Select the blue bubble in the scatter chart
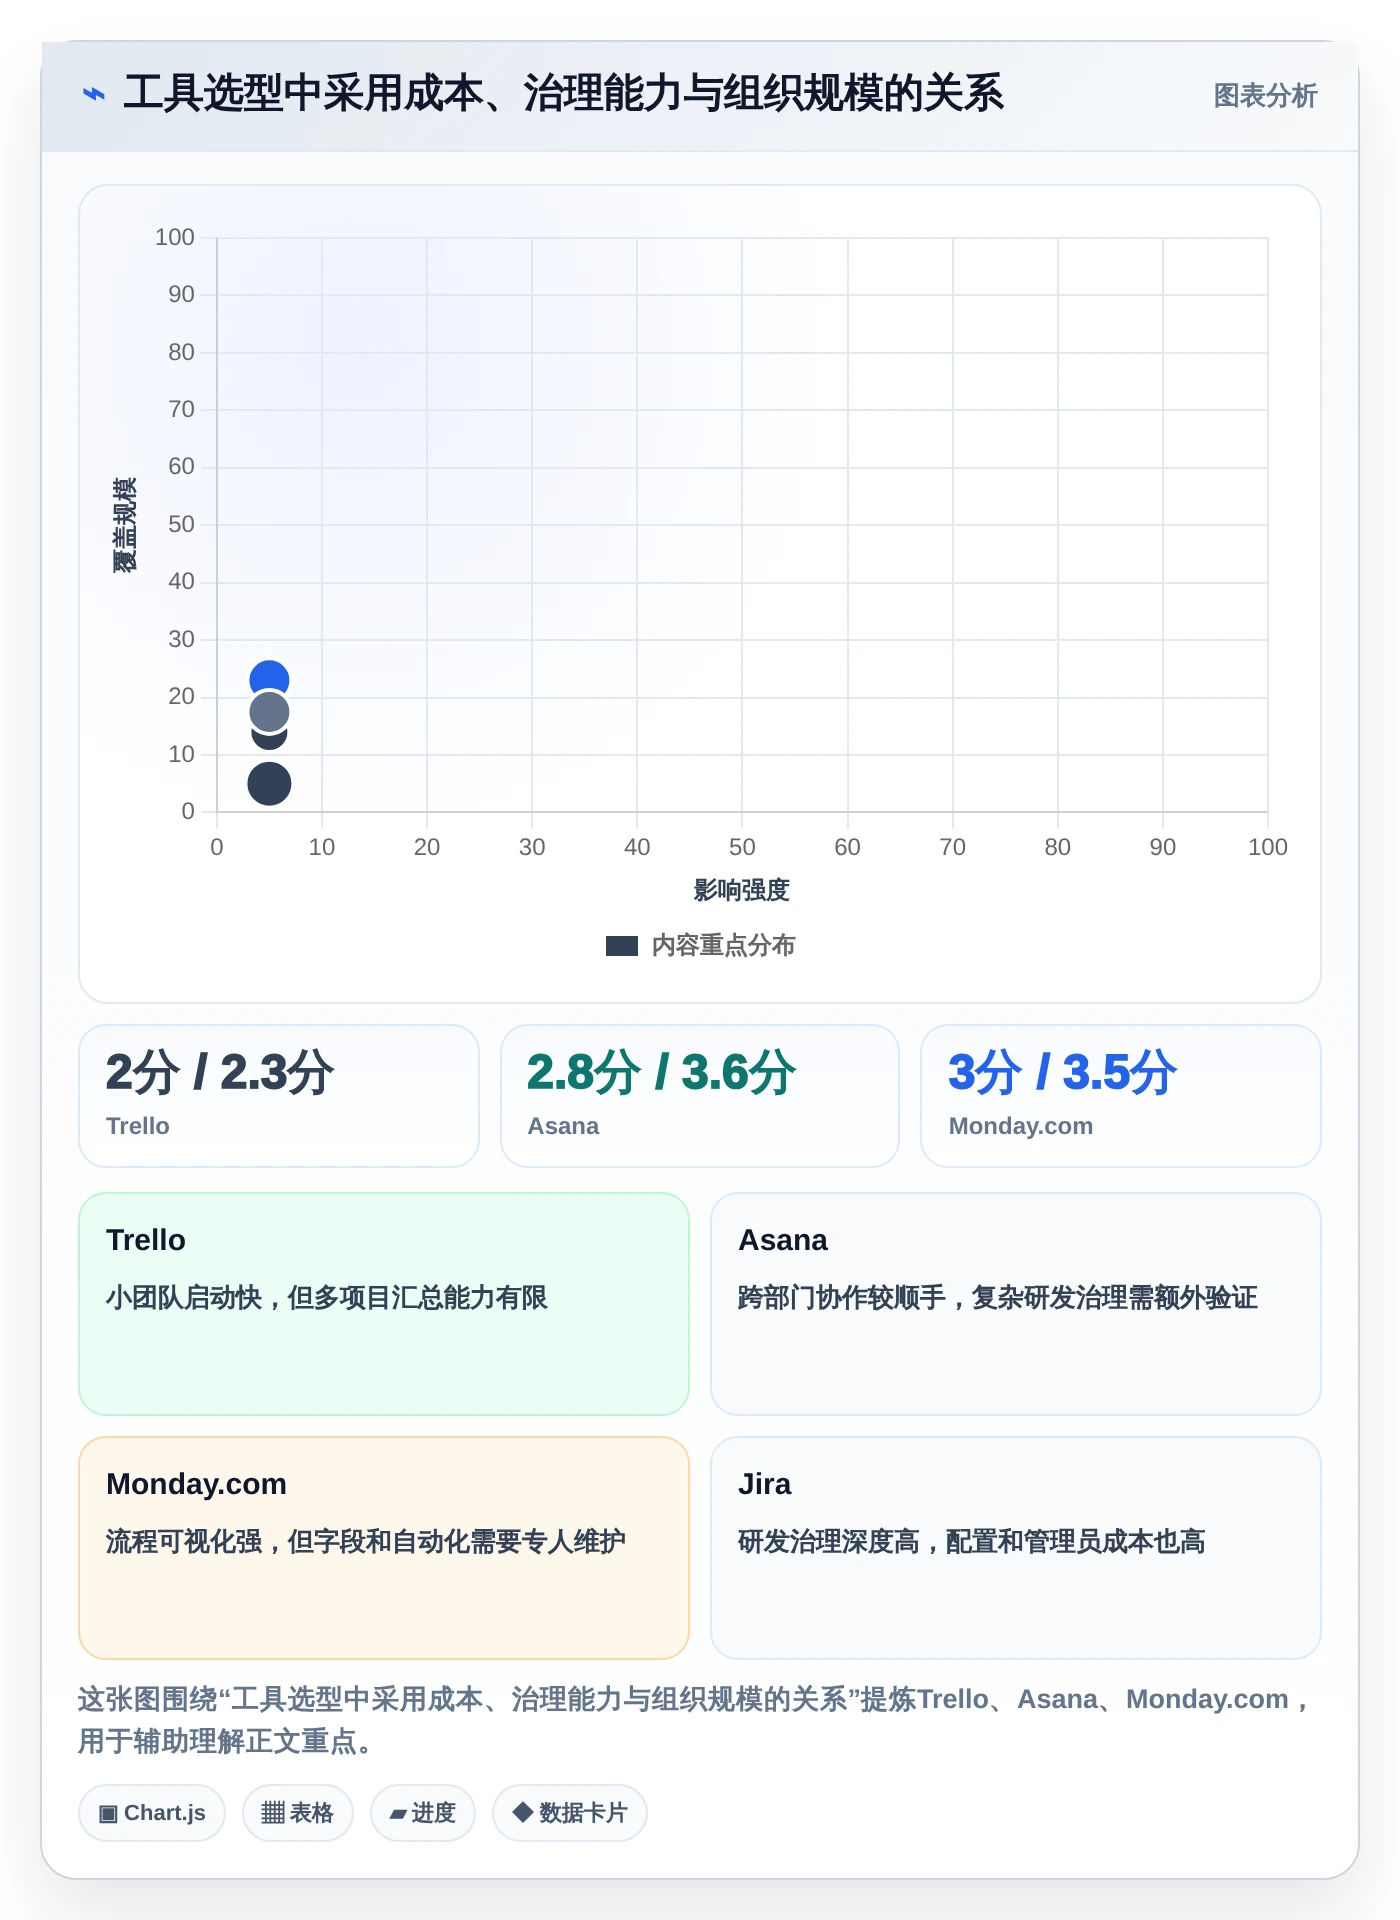The width and height of the screenshot is (1400, 1920). click(x=269, y=675)
